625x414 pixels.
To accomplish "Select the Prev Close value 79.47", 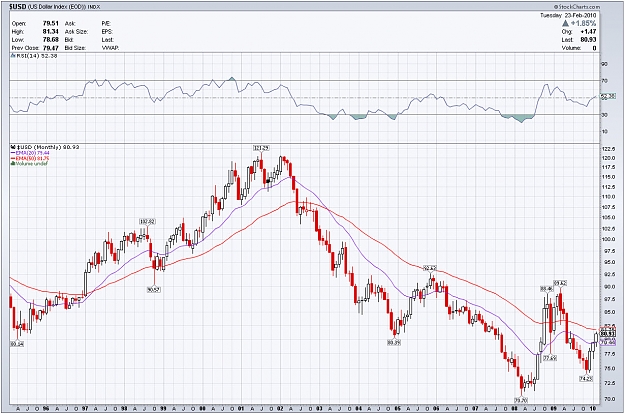I will tap(51, 48).
